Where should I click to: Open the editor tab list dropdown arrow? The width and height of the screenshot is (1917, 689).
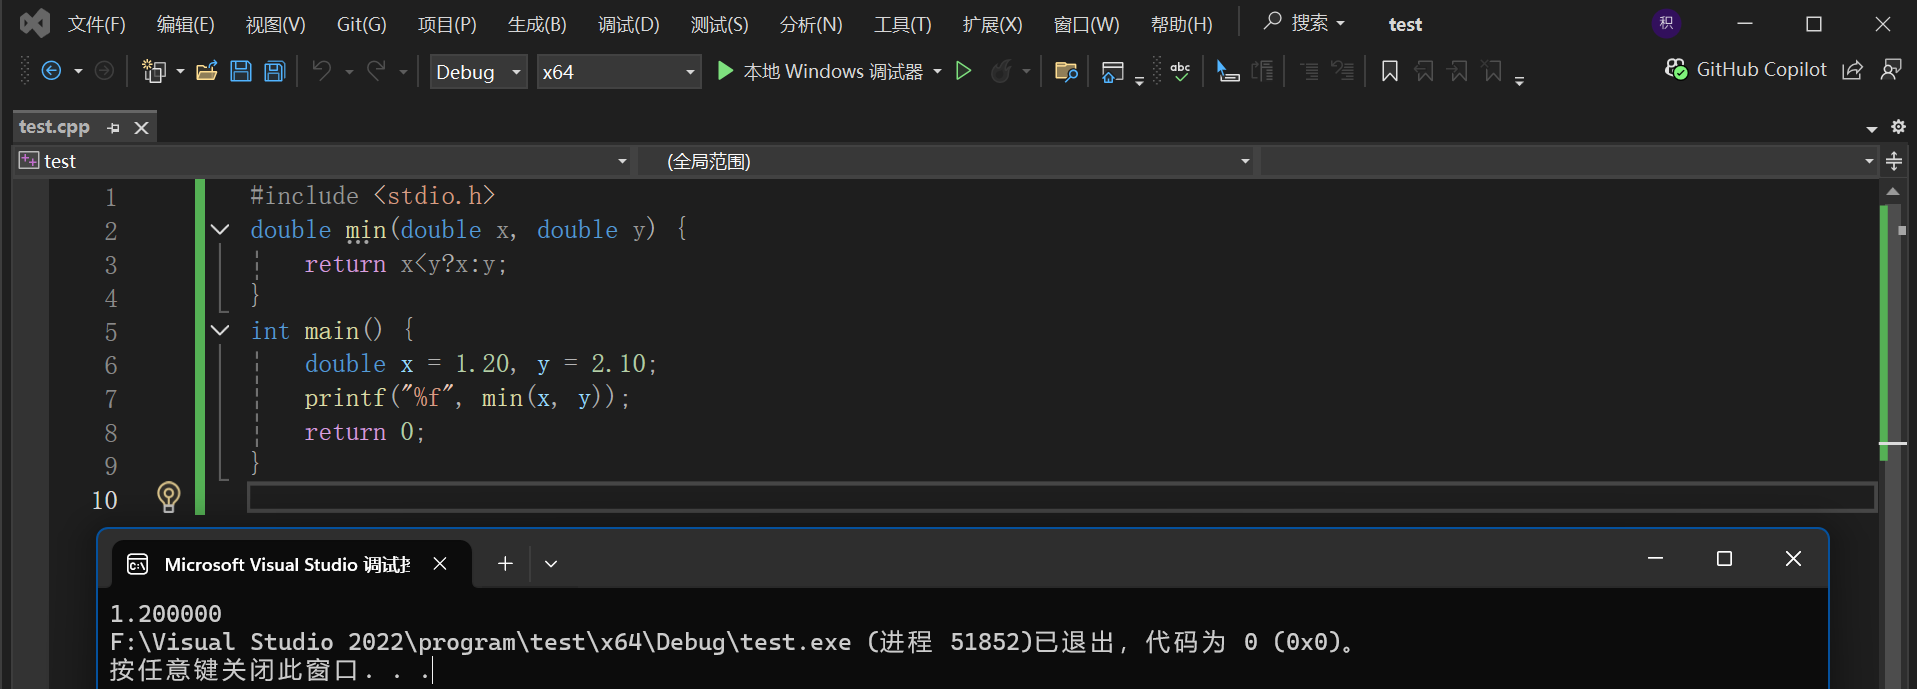point(1872,129)
